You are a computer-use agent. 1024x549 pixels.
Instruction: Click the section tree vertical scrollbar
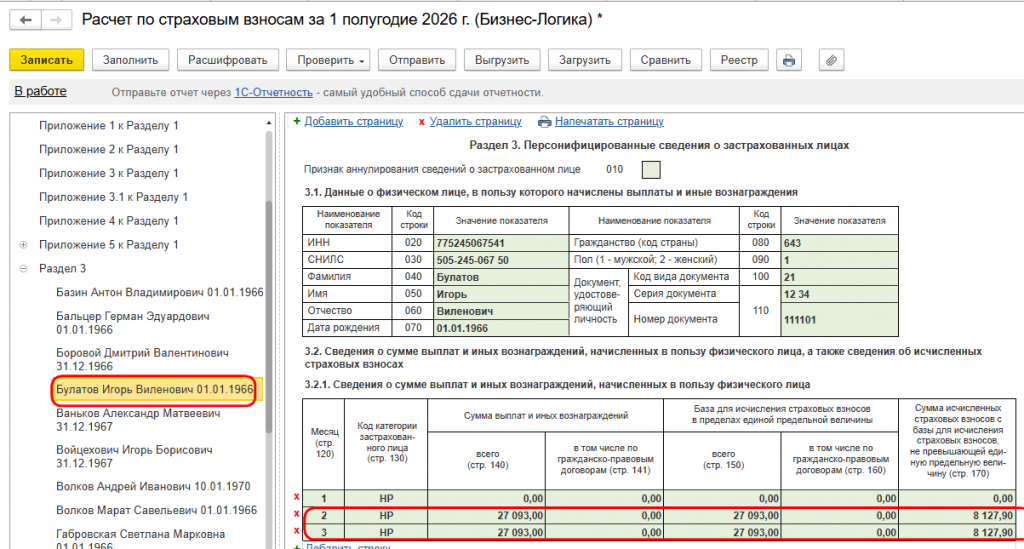(268, 316)
